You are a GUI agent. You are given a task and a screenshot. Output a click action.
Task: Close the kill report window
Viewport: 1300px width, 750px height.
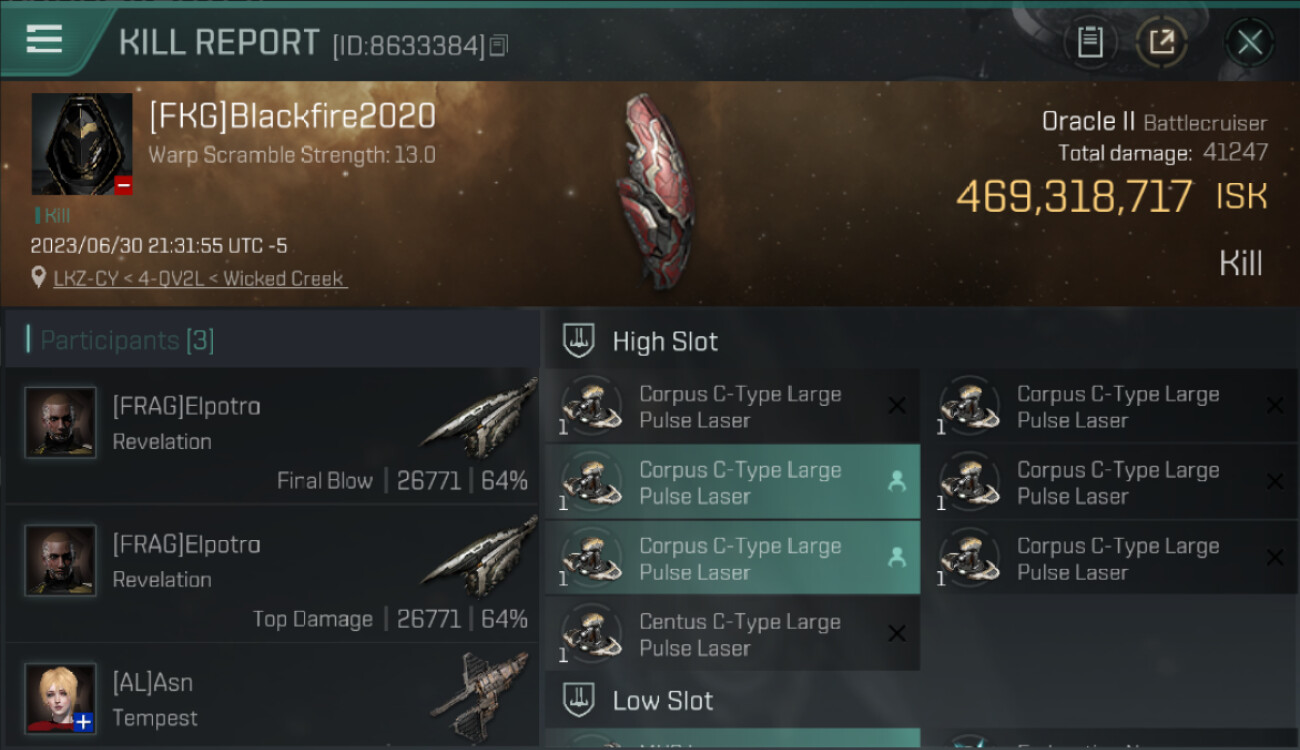pyautogui.click(x=1250, y=42)
